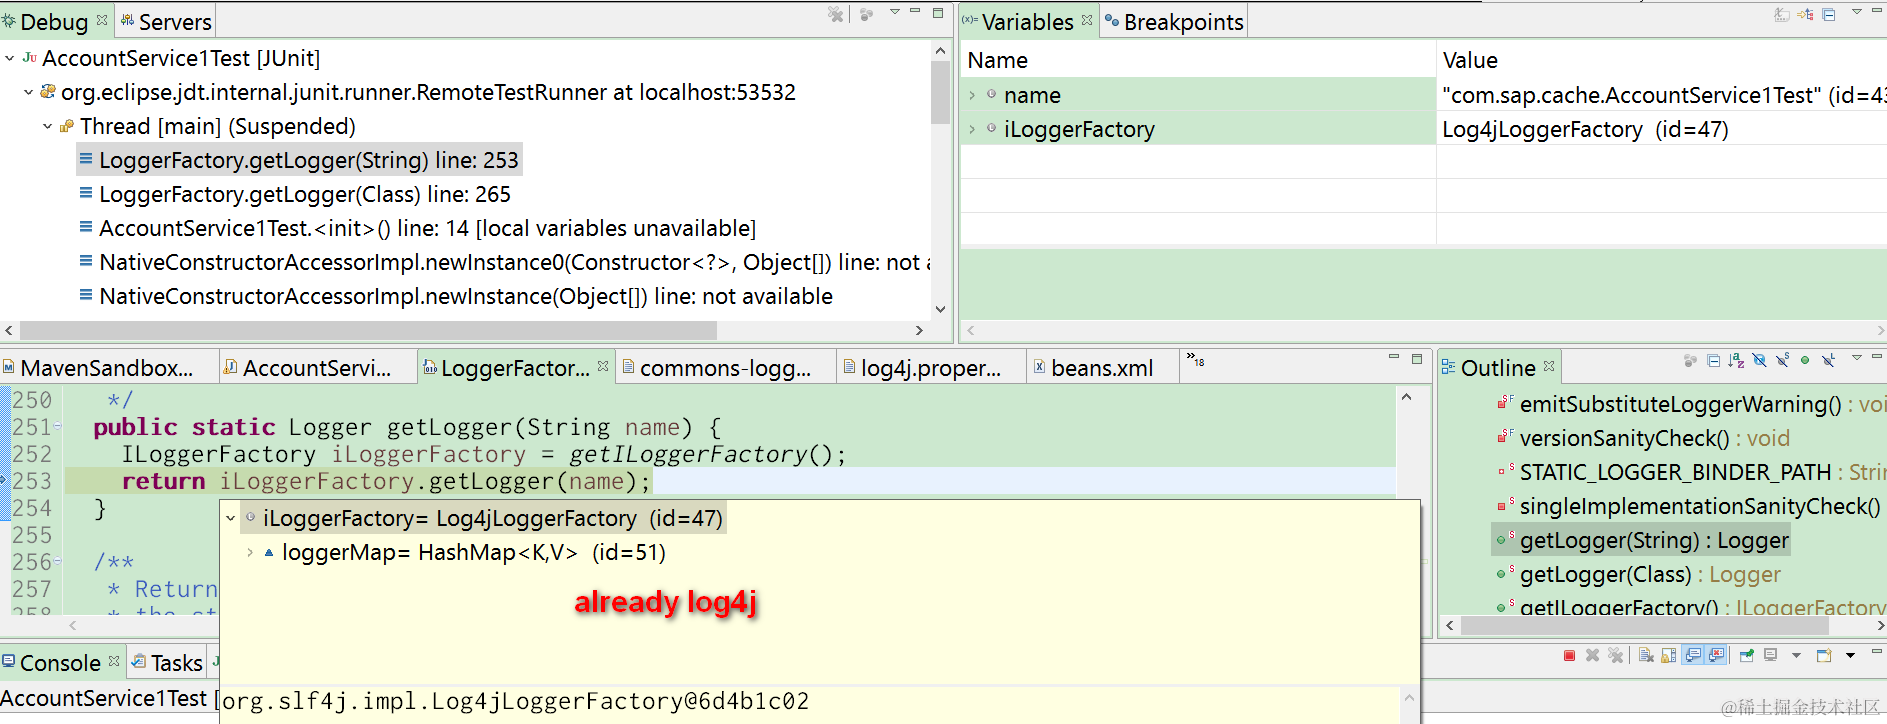Open the MavenSandbox editor tab
This screenshot has width=1887, height=724.
107,368
